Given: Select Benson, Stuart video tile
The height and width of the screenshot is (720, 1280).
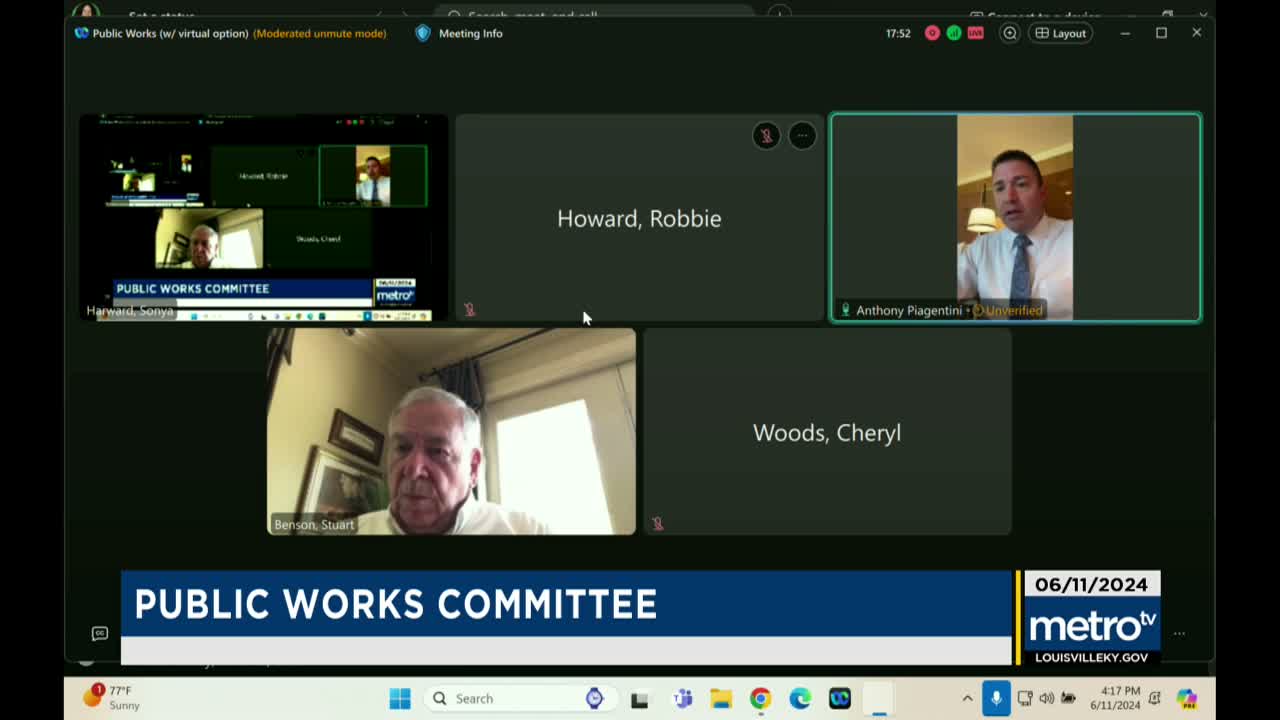Looking at the screenshot, I should pos(451,432).
